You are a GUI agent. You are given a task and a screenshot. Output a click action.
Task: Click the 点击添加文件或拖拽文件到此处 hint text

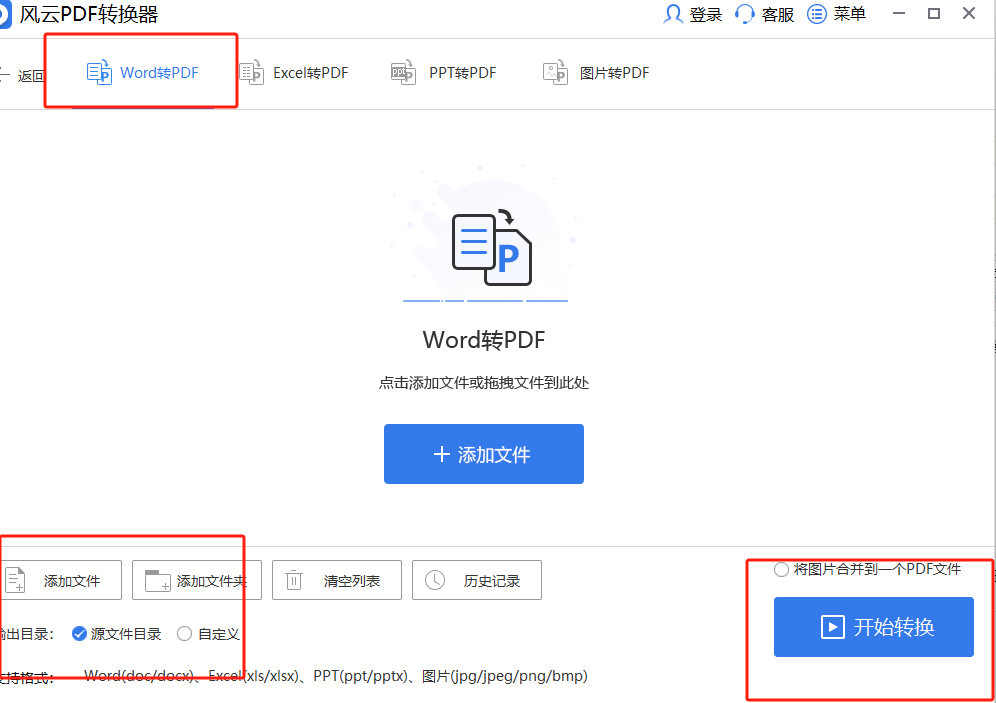(484, 383)
